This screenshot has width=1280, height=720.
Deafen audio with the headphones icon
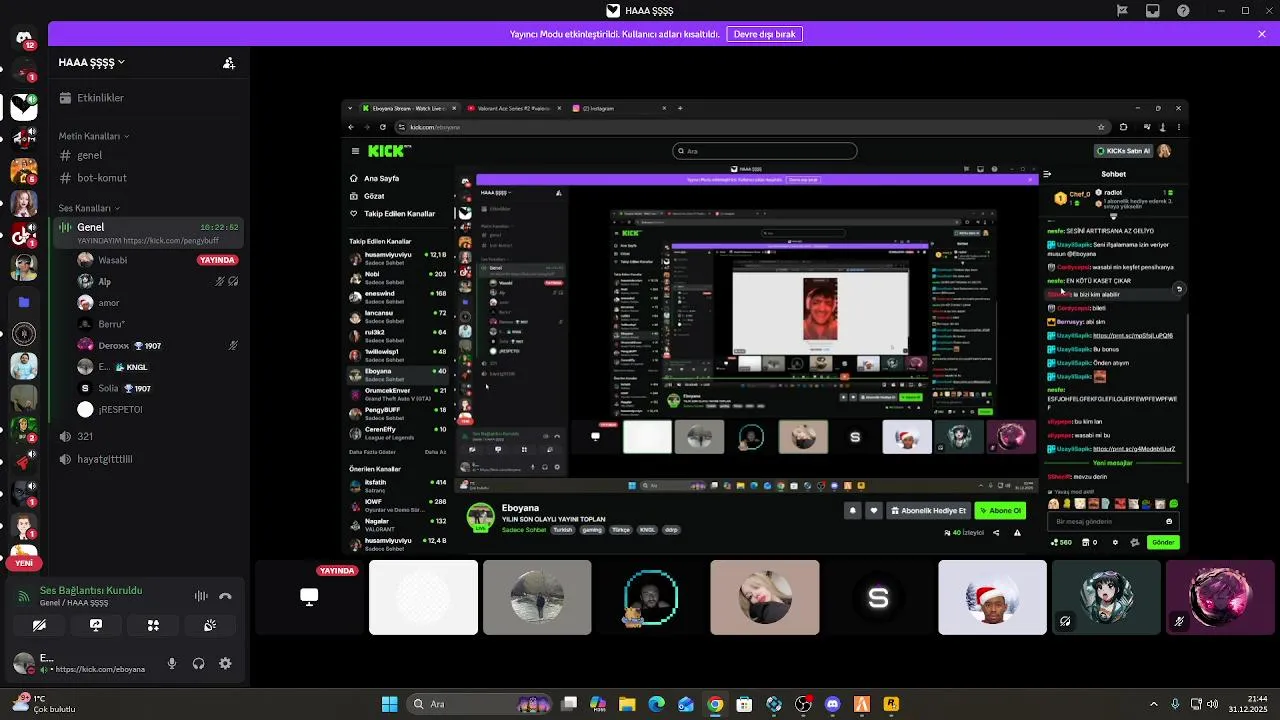coord(198,663)
